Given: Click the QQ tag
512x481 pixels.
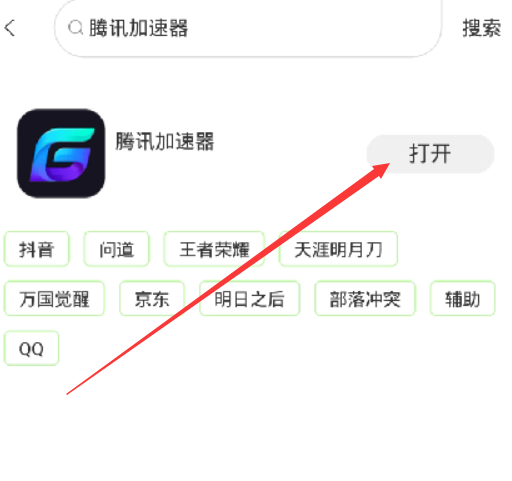Looking at the screenshot, I should (x=31, y=348).
